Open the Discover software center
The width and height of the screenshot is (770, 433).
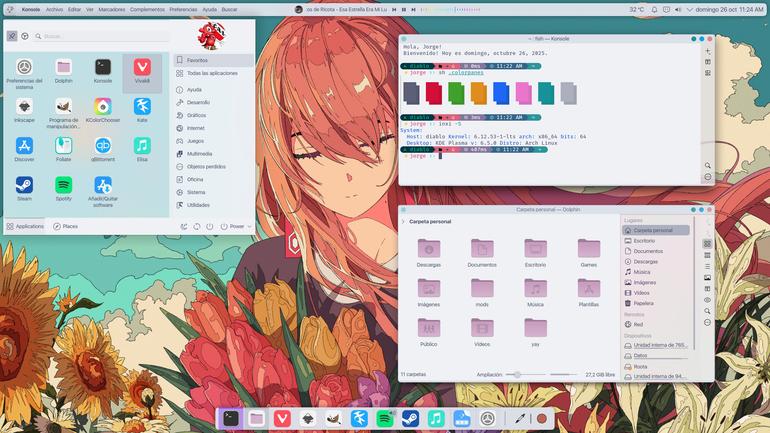[24, 149]
